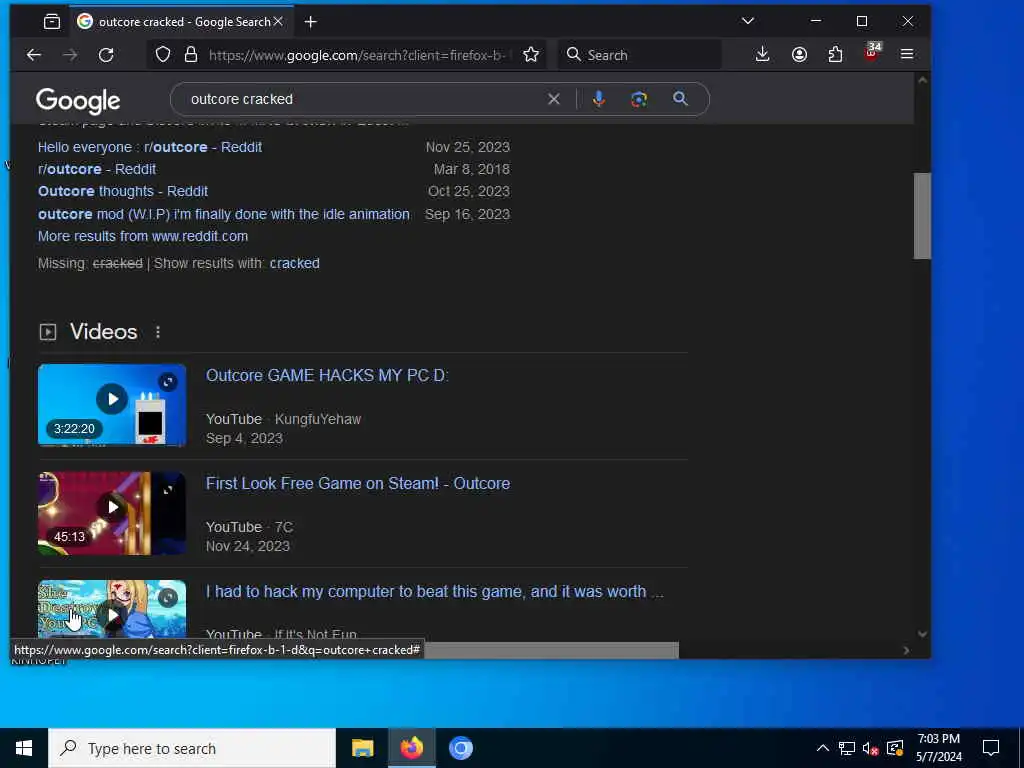Select the outcore cracked browser tab

tap(180, 22)
